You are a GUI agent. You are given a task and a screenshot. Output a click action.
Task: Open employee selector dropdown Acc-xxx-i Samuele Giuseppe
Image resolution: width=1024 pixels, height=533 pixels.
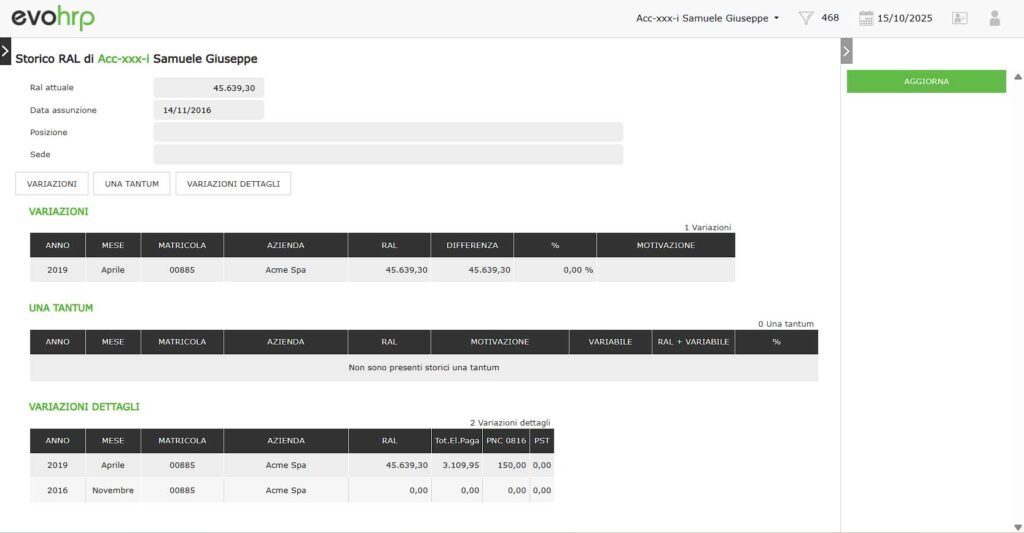[x=707, y=18]
